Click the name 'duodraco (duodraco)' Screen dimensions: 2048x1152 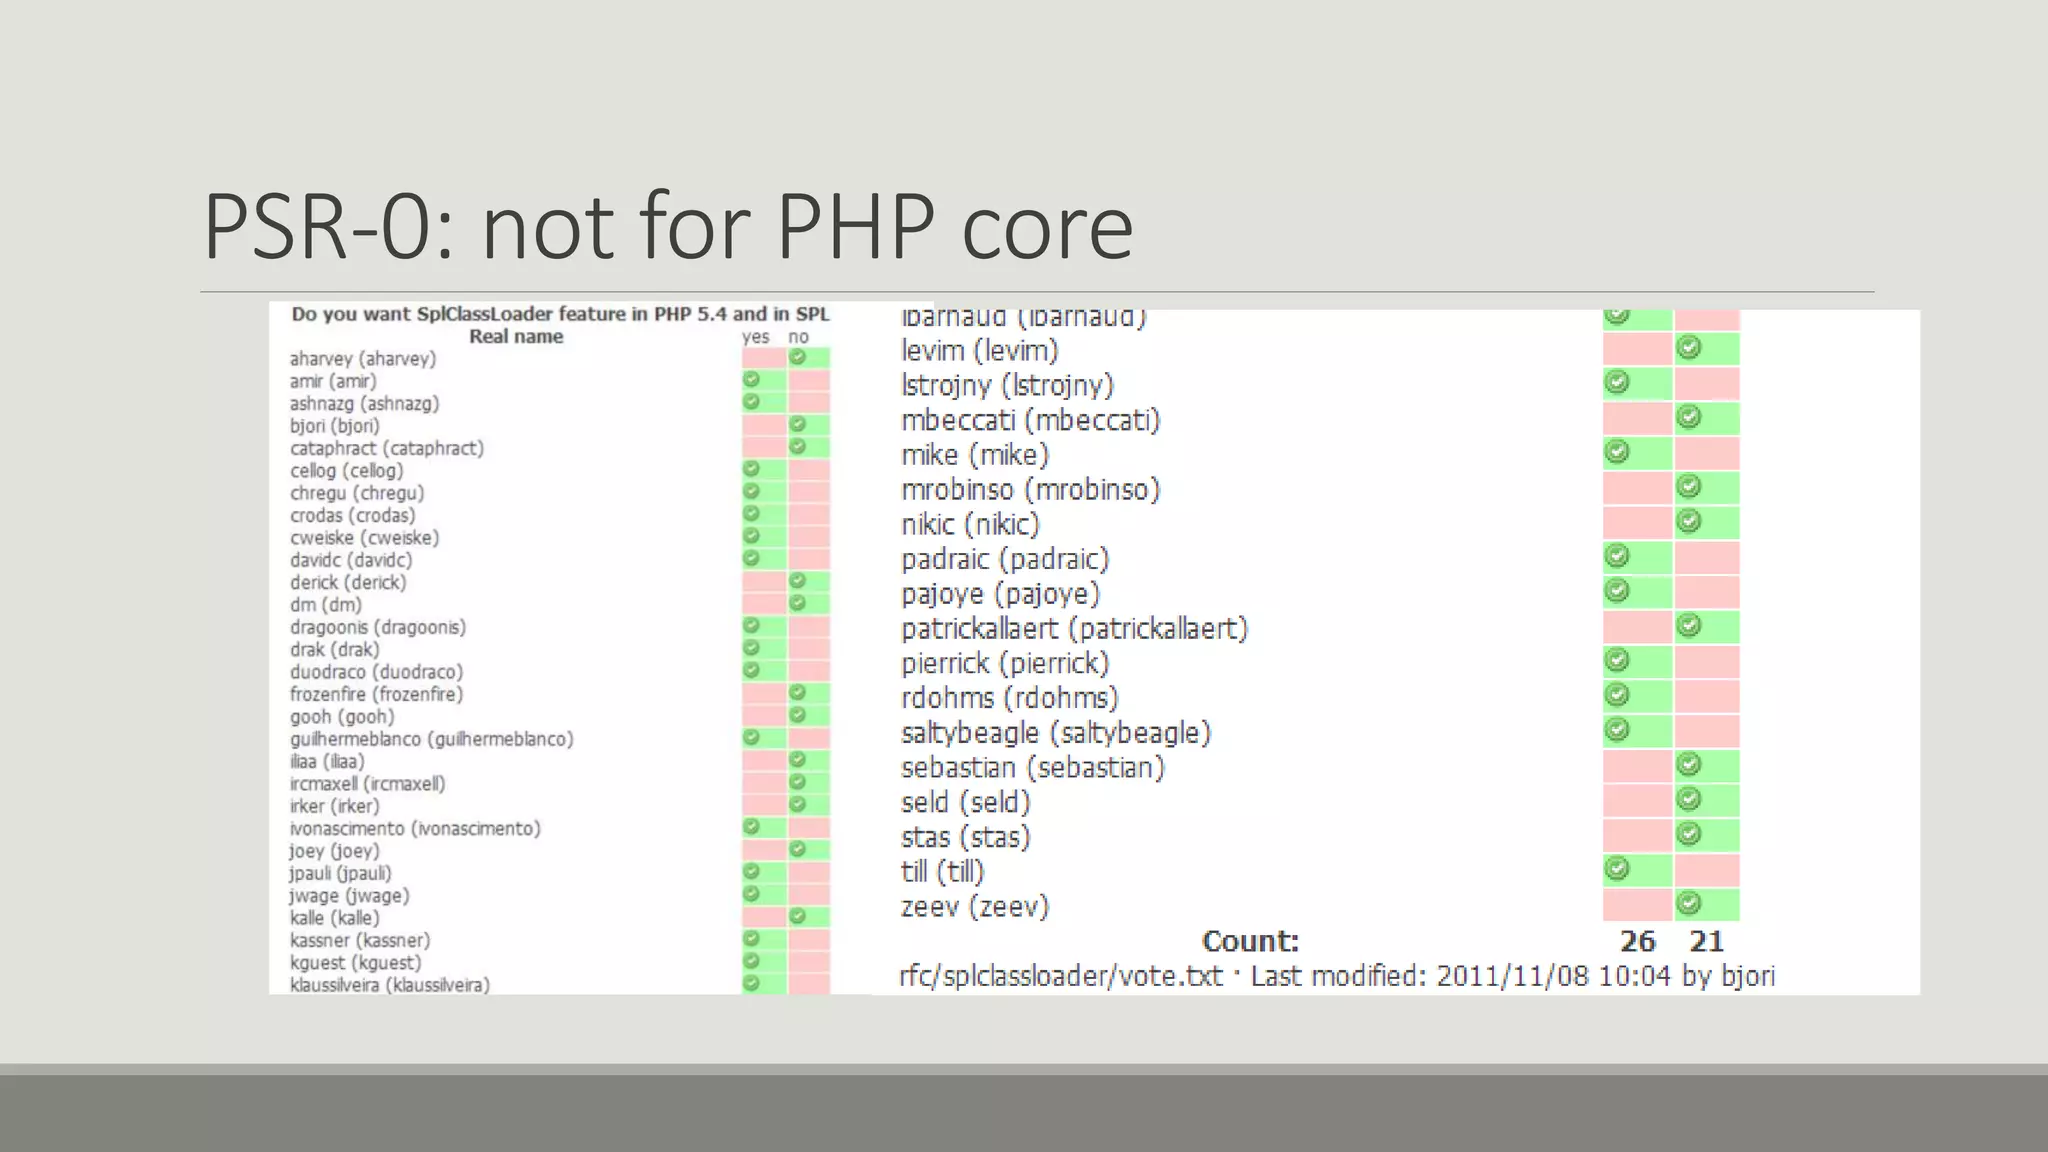376,672
